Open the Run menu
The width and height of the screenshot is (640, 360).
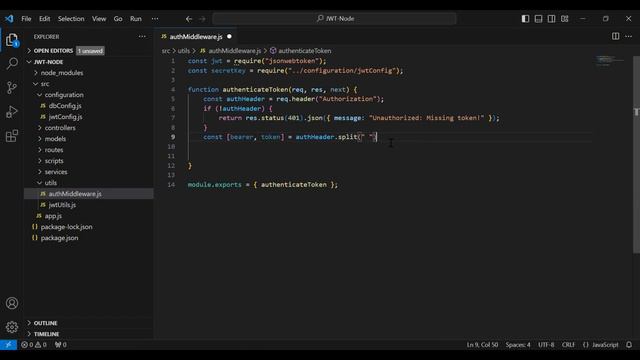click(x=136, y=19)
